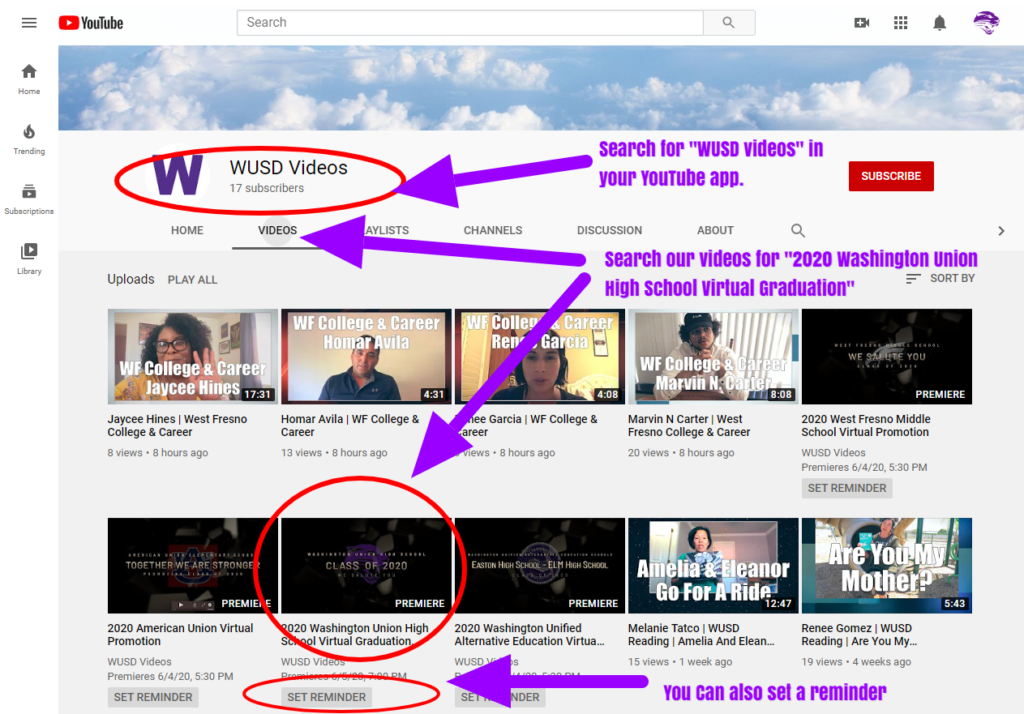The height and width of the screenshot is (714, 1024).
Task: Open Subscriptions in sidebar
Action: (x=29, y=199)
